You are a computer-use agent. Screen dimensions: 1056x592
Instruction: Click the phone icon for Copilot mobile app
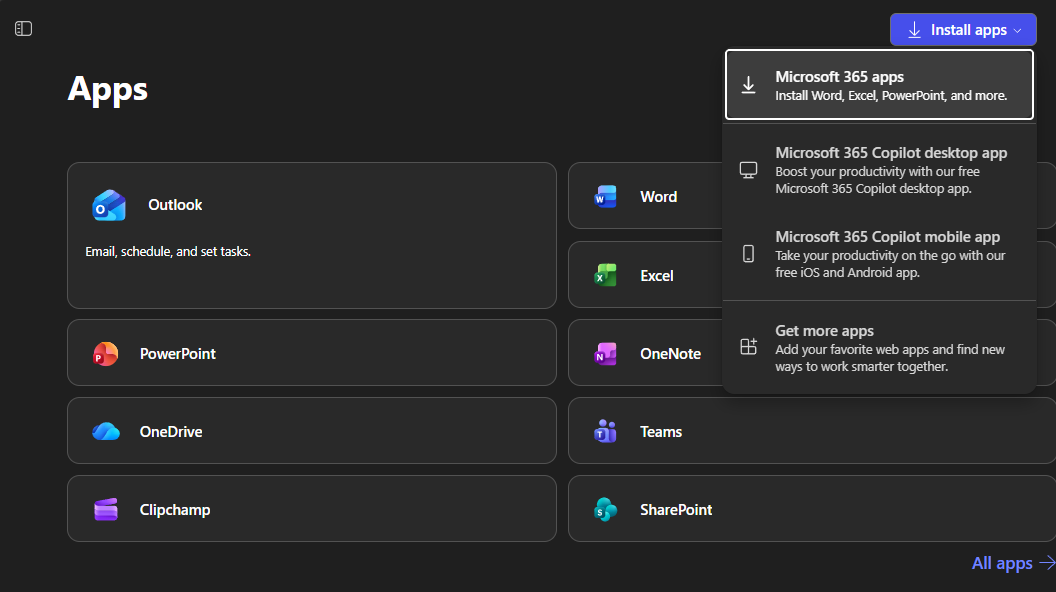[748, 254]
